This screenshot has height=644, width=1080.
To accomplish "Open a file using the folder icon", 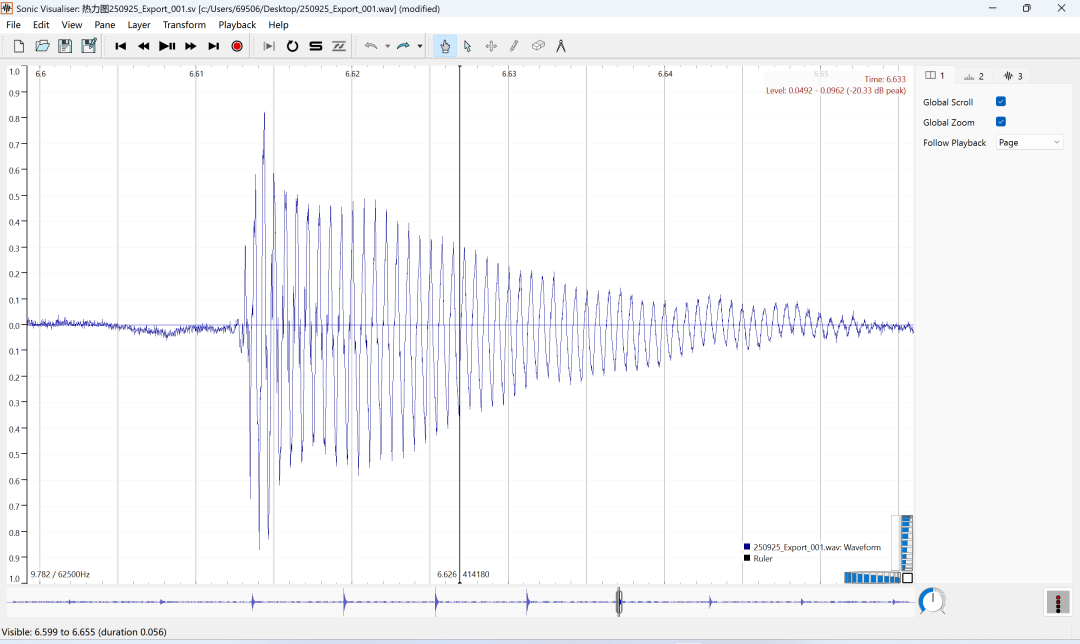I will [x=42, y=46].
